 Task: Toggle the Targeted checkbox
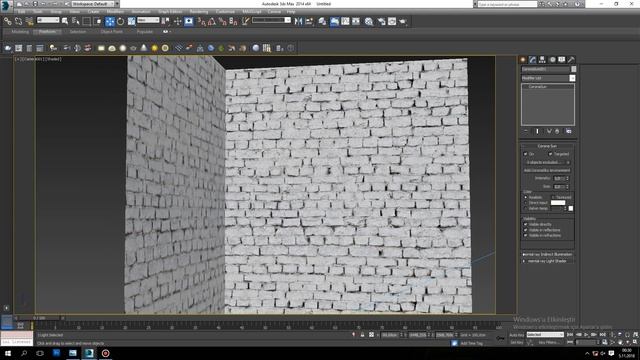tap(551, 154)
